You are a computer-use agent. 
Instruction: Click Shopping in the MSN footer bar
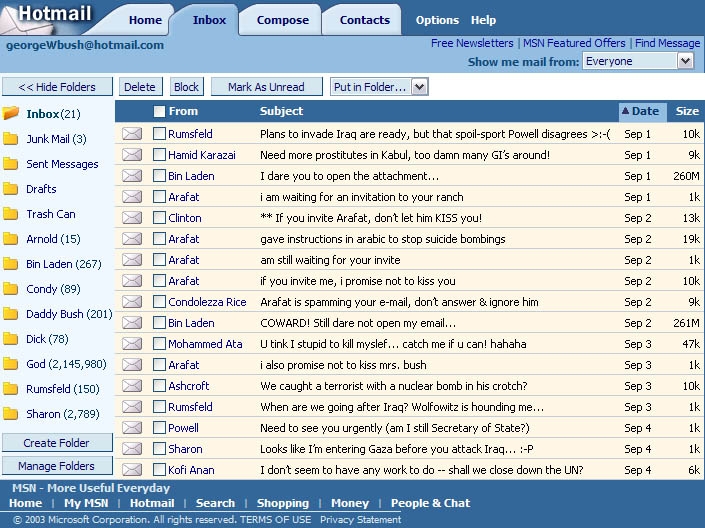click(x=283, y=503)
